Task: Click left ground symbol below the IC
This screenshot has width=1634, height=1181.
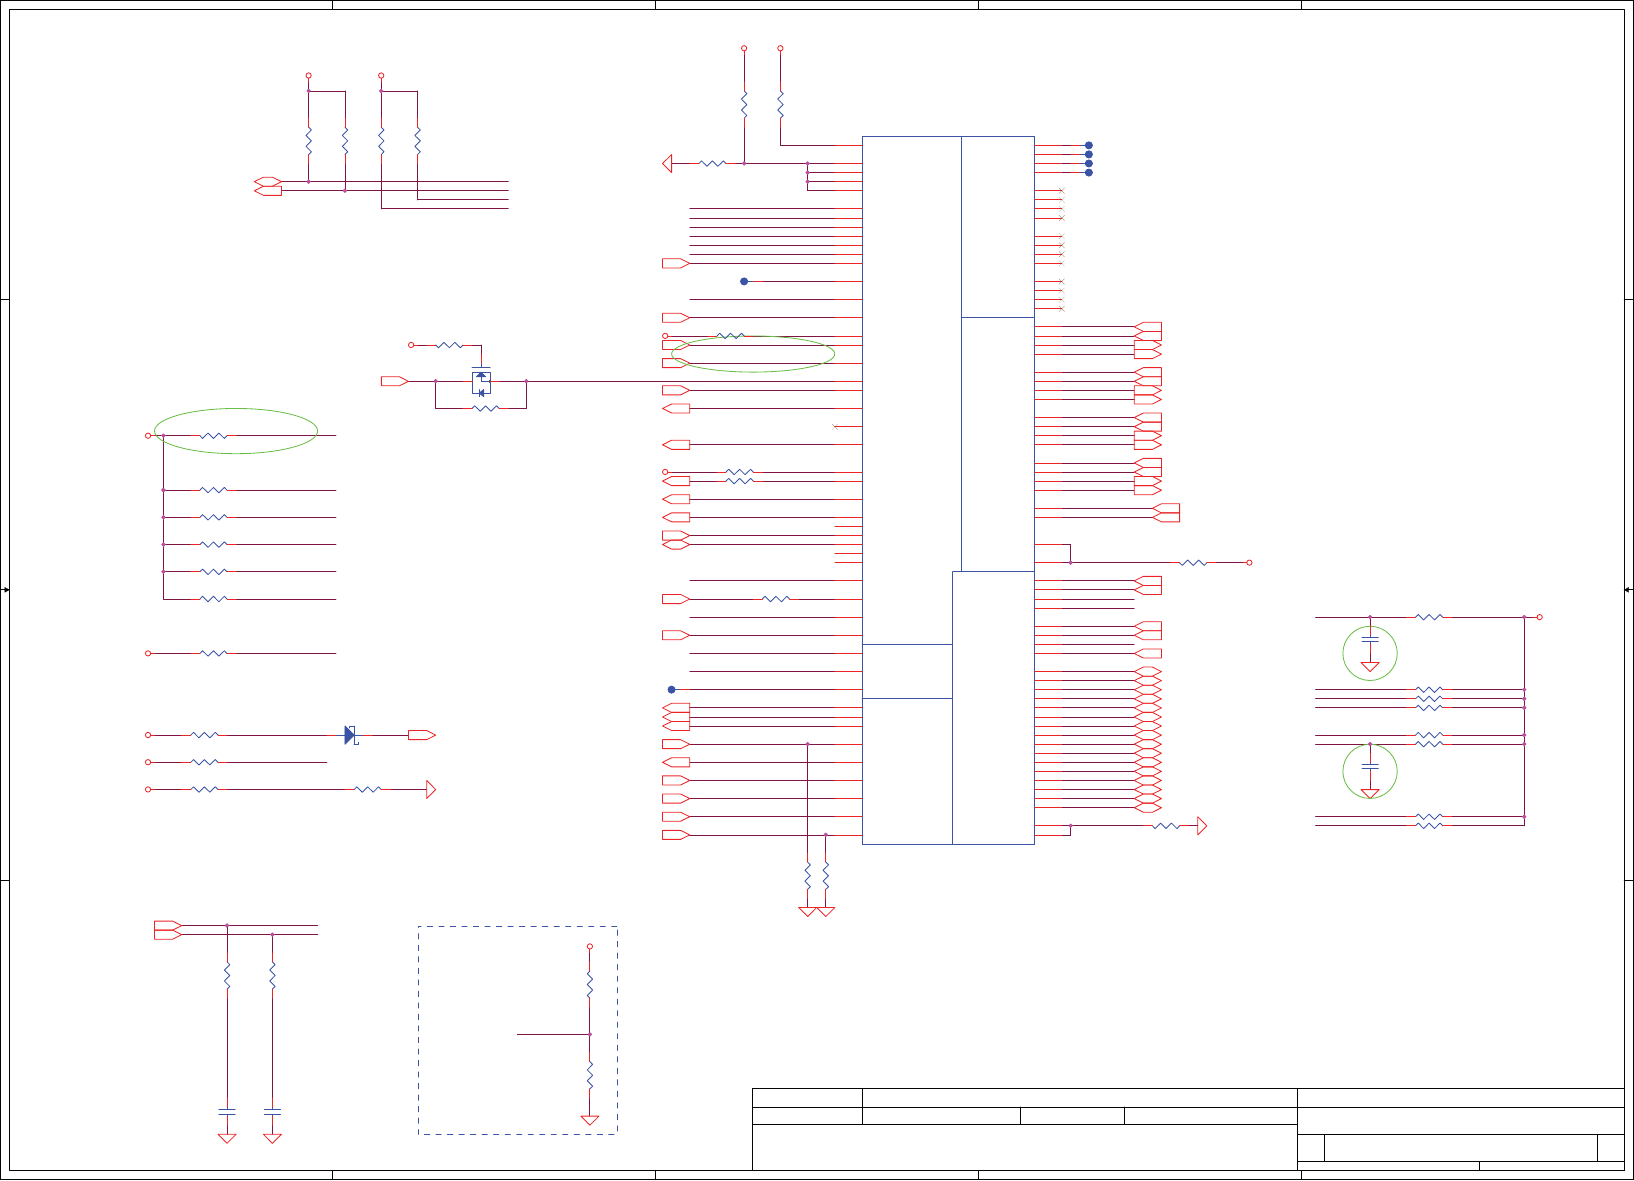Action: pos(808,912)
